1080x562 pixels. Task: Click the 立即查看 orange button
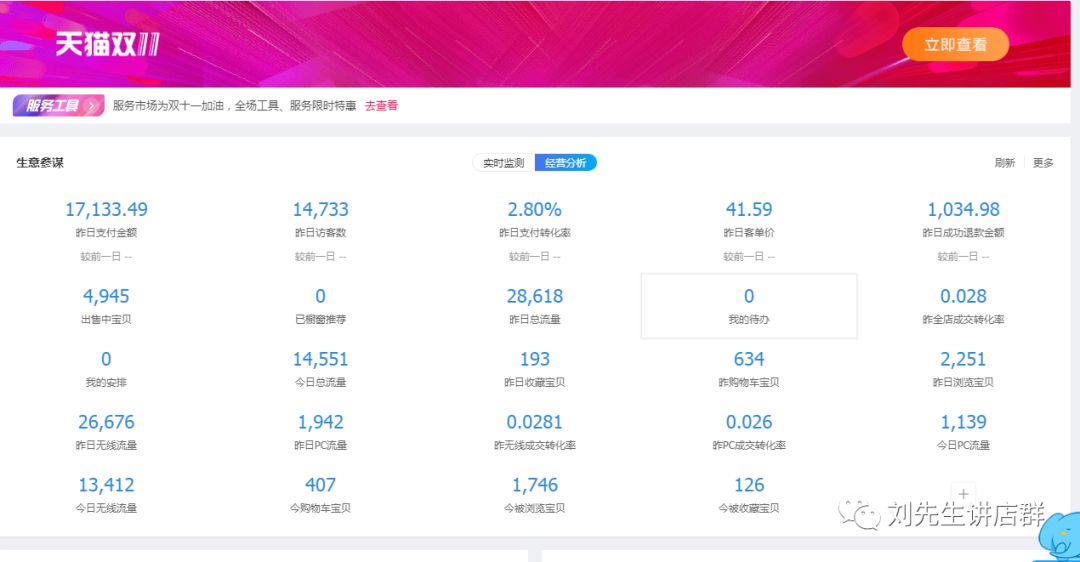click(955, 45)
